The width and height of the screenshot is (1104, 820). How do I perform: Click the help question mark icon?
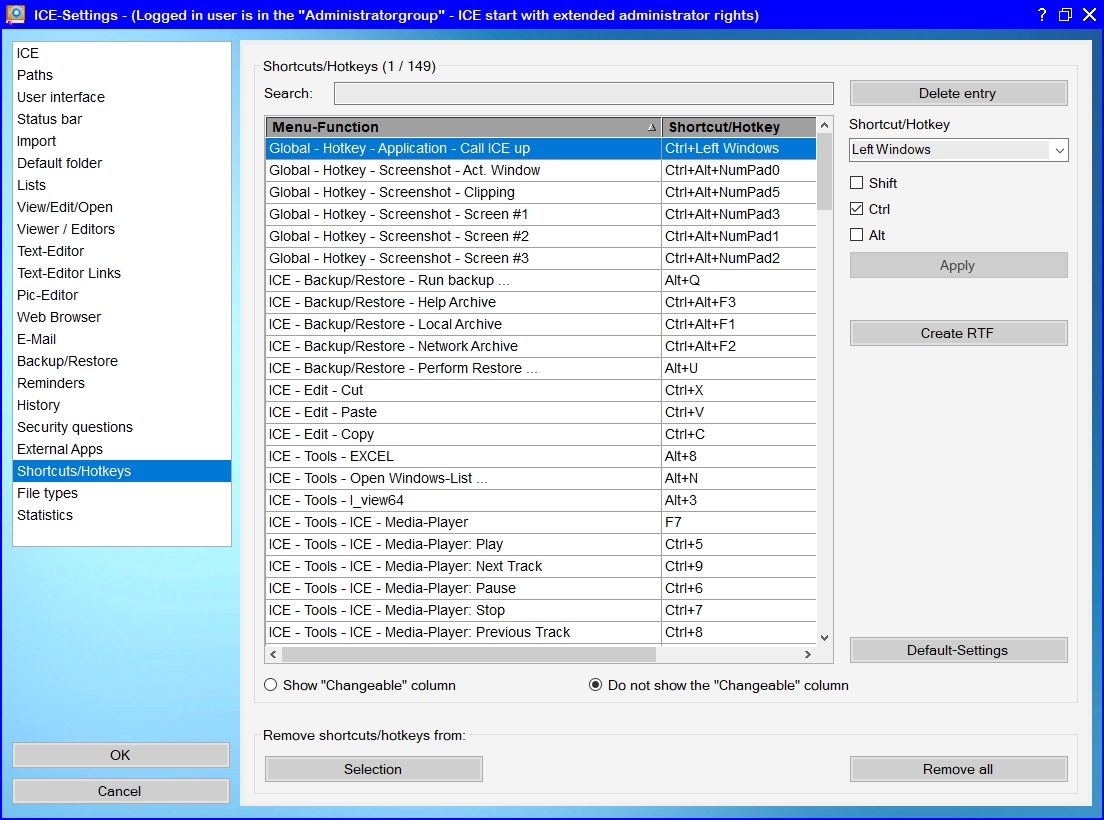coord(1042,15)
